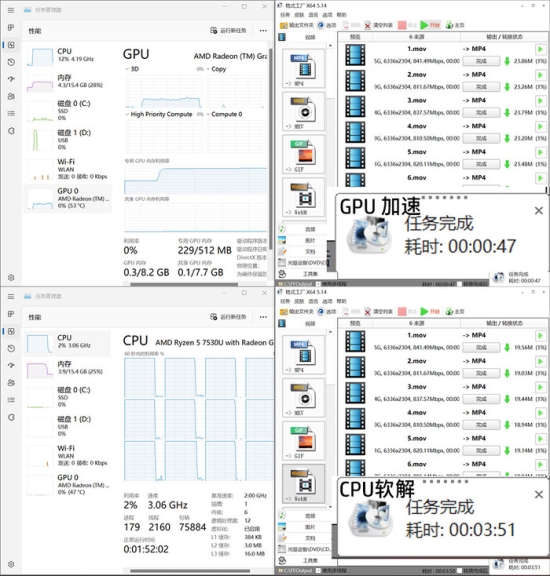The width and height of the screenshot is (550, 576).
Task: Toggle after-conversion checkbox in CPU软解 Format Factory status bar
Action: tap(460, 570)
